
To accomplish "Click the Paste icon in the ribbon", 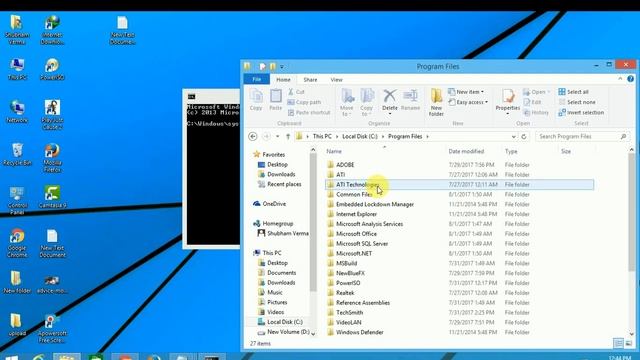I will pyautogui.click(x=276, y=100).
